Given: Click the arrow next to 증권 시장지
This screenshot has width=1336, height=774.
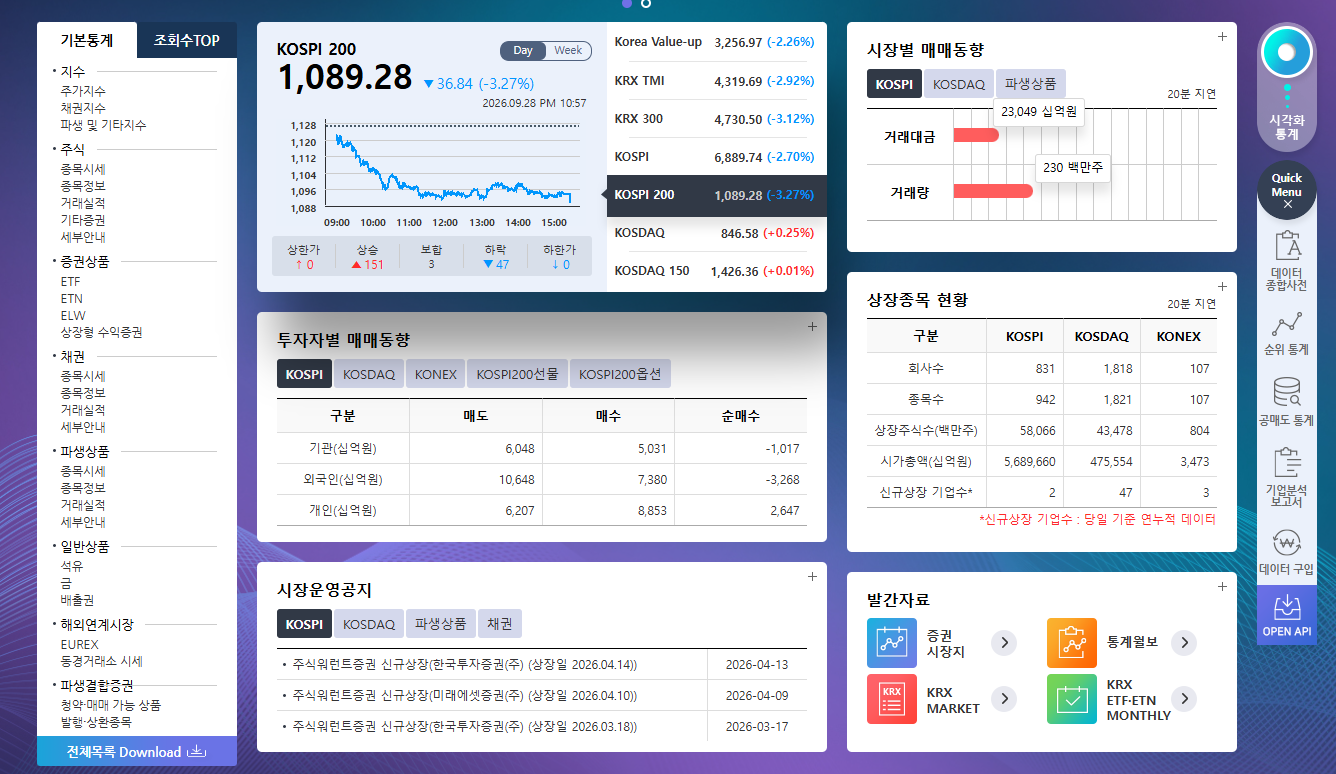Looking at the screenshot, I should 1004,643.
